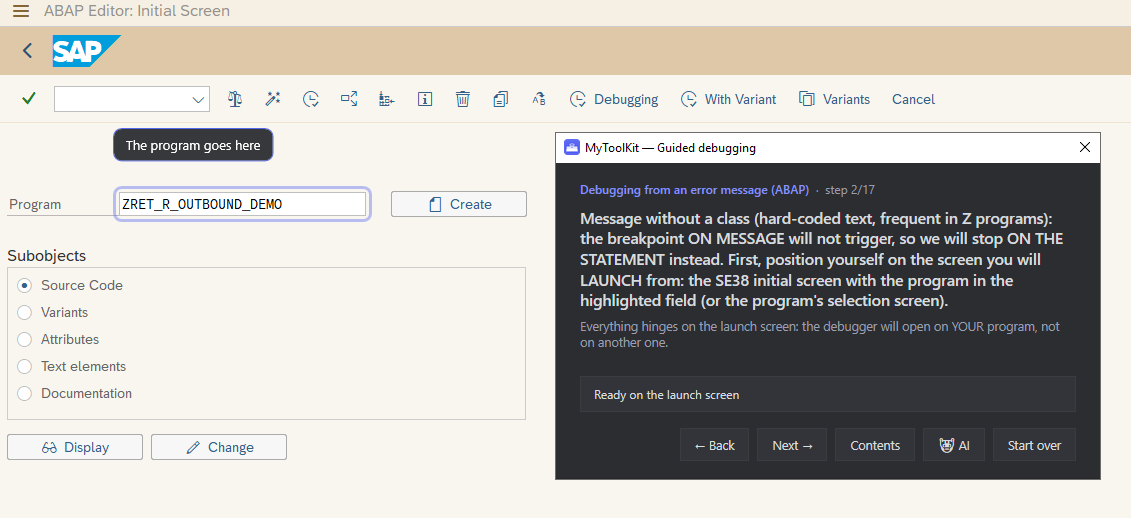Click the 'Program' field label
Viewport: 1131px width, 518px height.
pos(35,204)
